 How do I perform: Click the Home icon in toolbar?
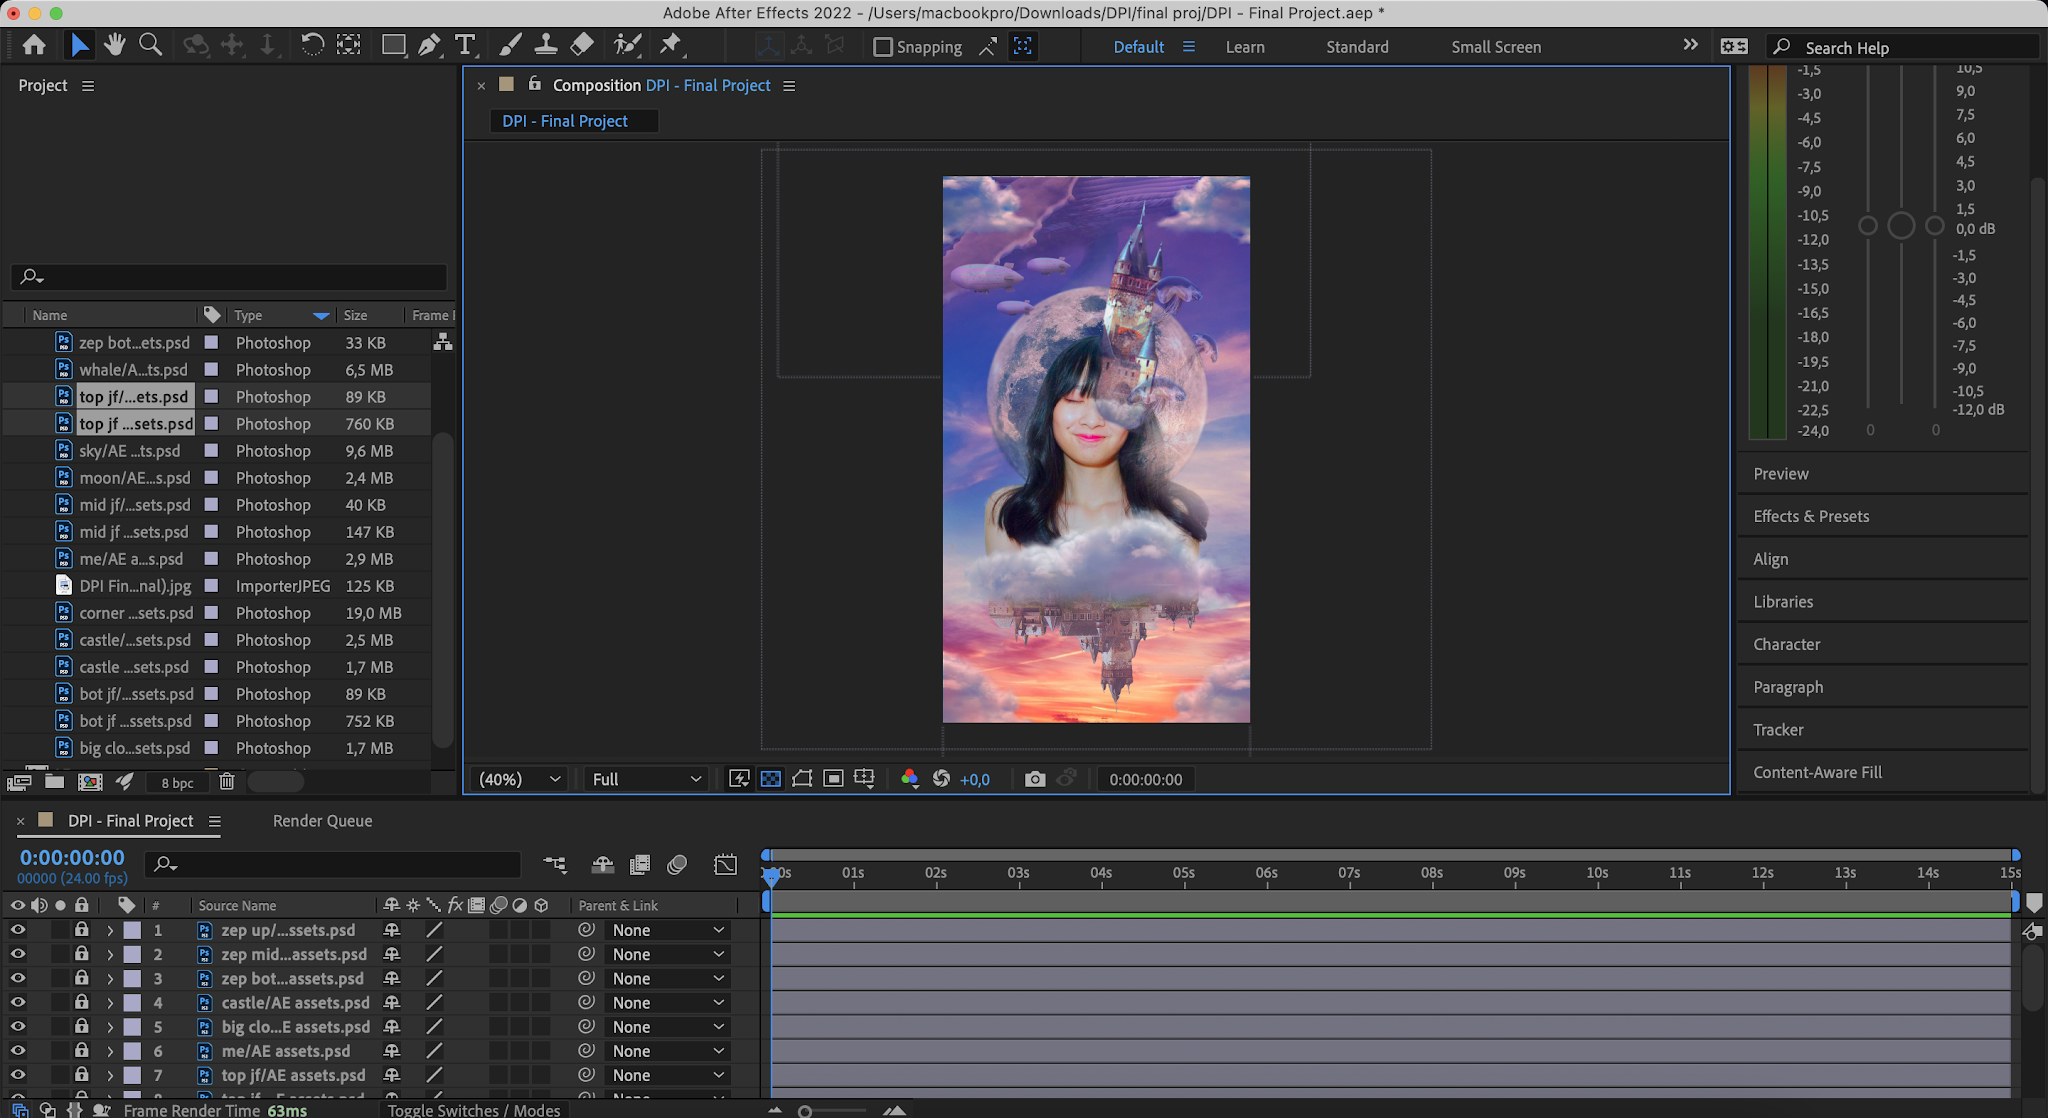(x=34, y=45)
